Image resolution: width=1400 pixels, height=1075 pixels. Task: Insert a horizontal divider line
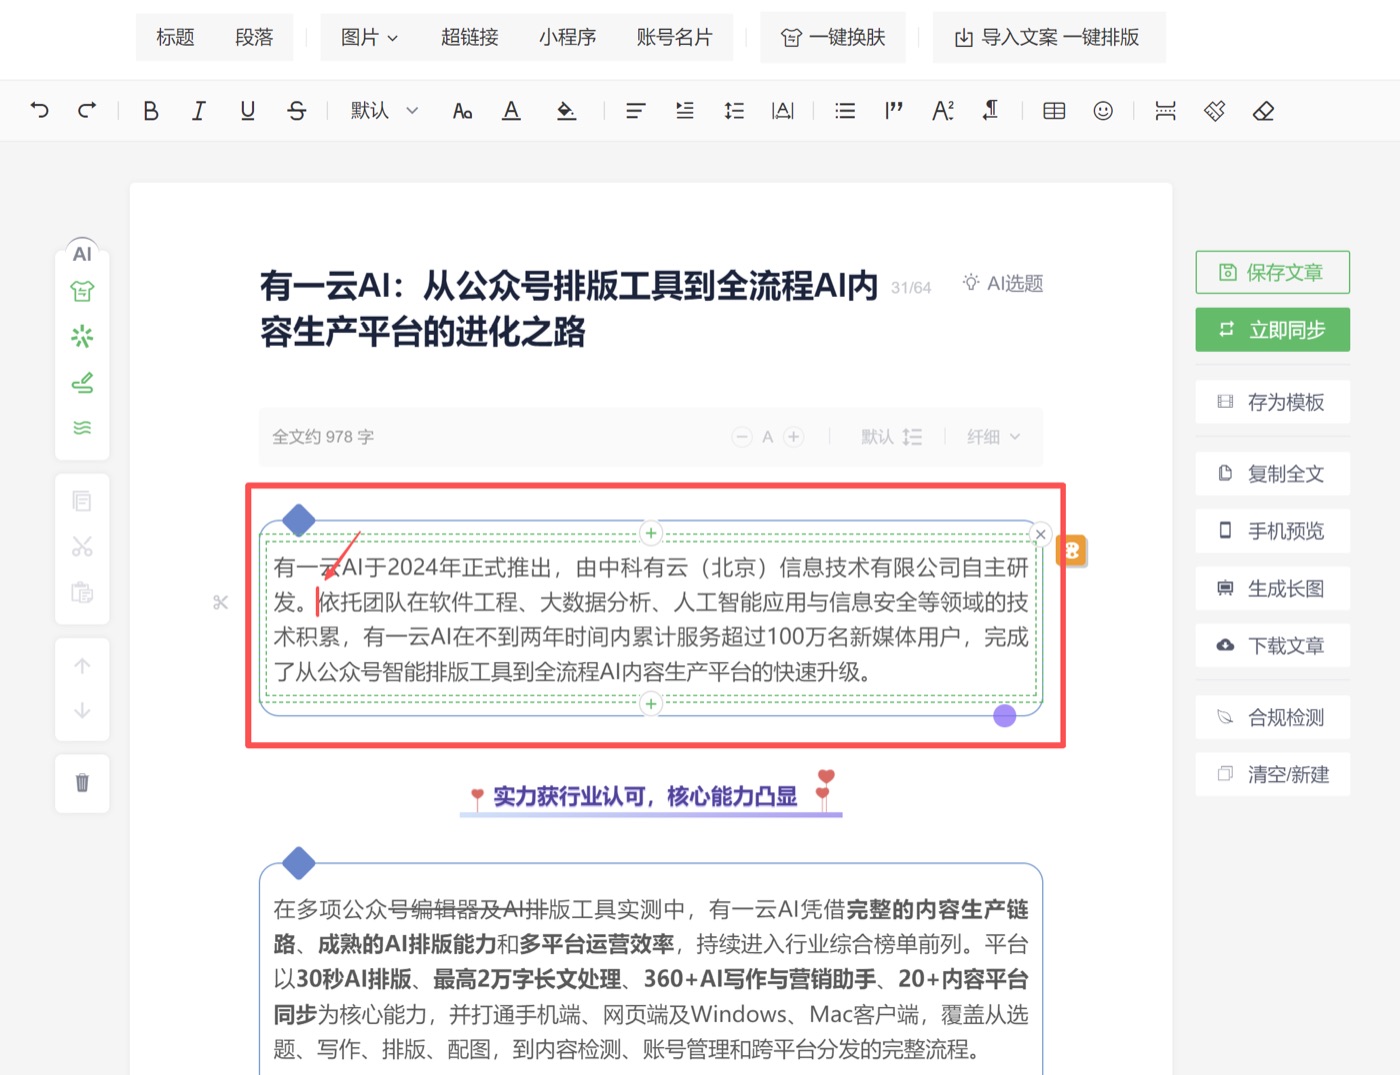[x=1166, y=111]
